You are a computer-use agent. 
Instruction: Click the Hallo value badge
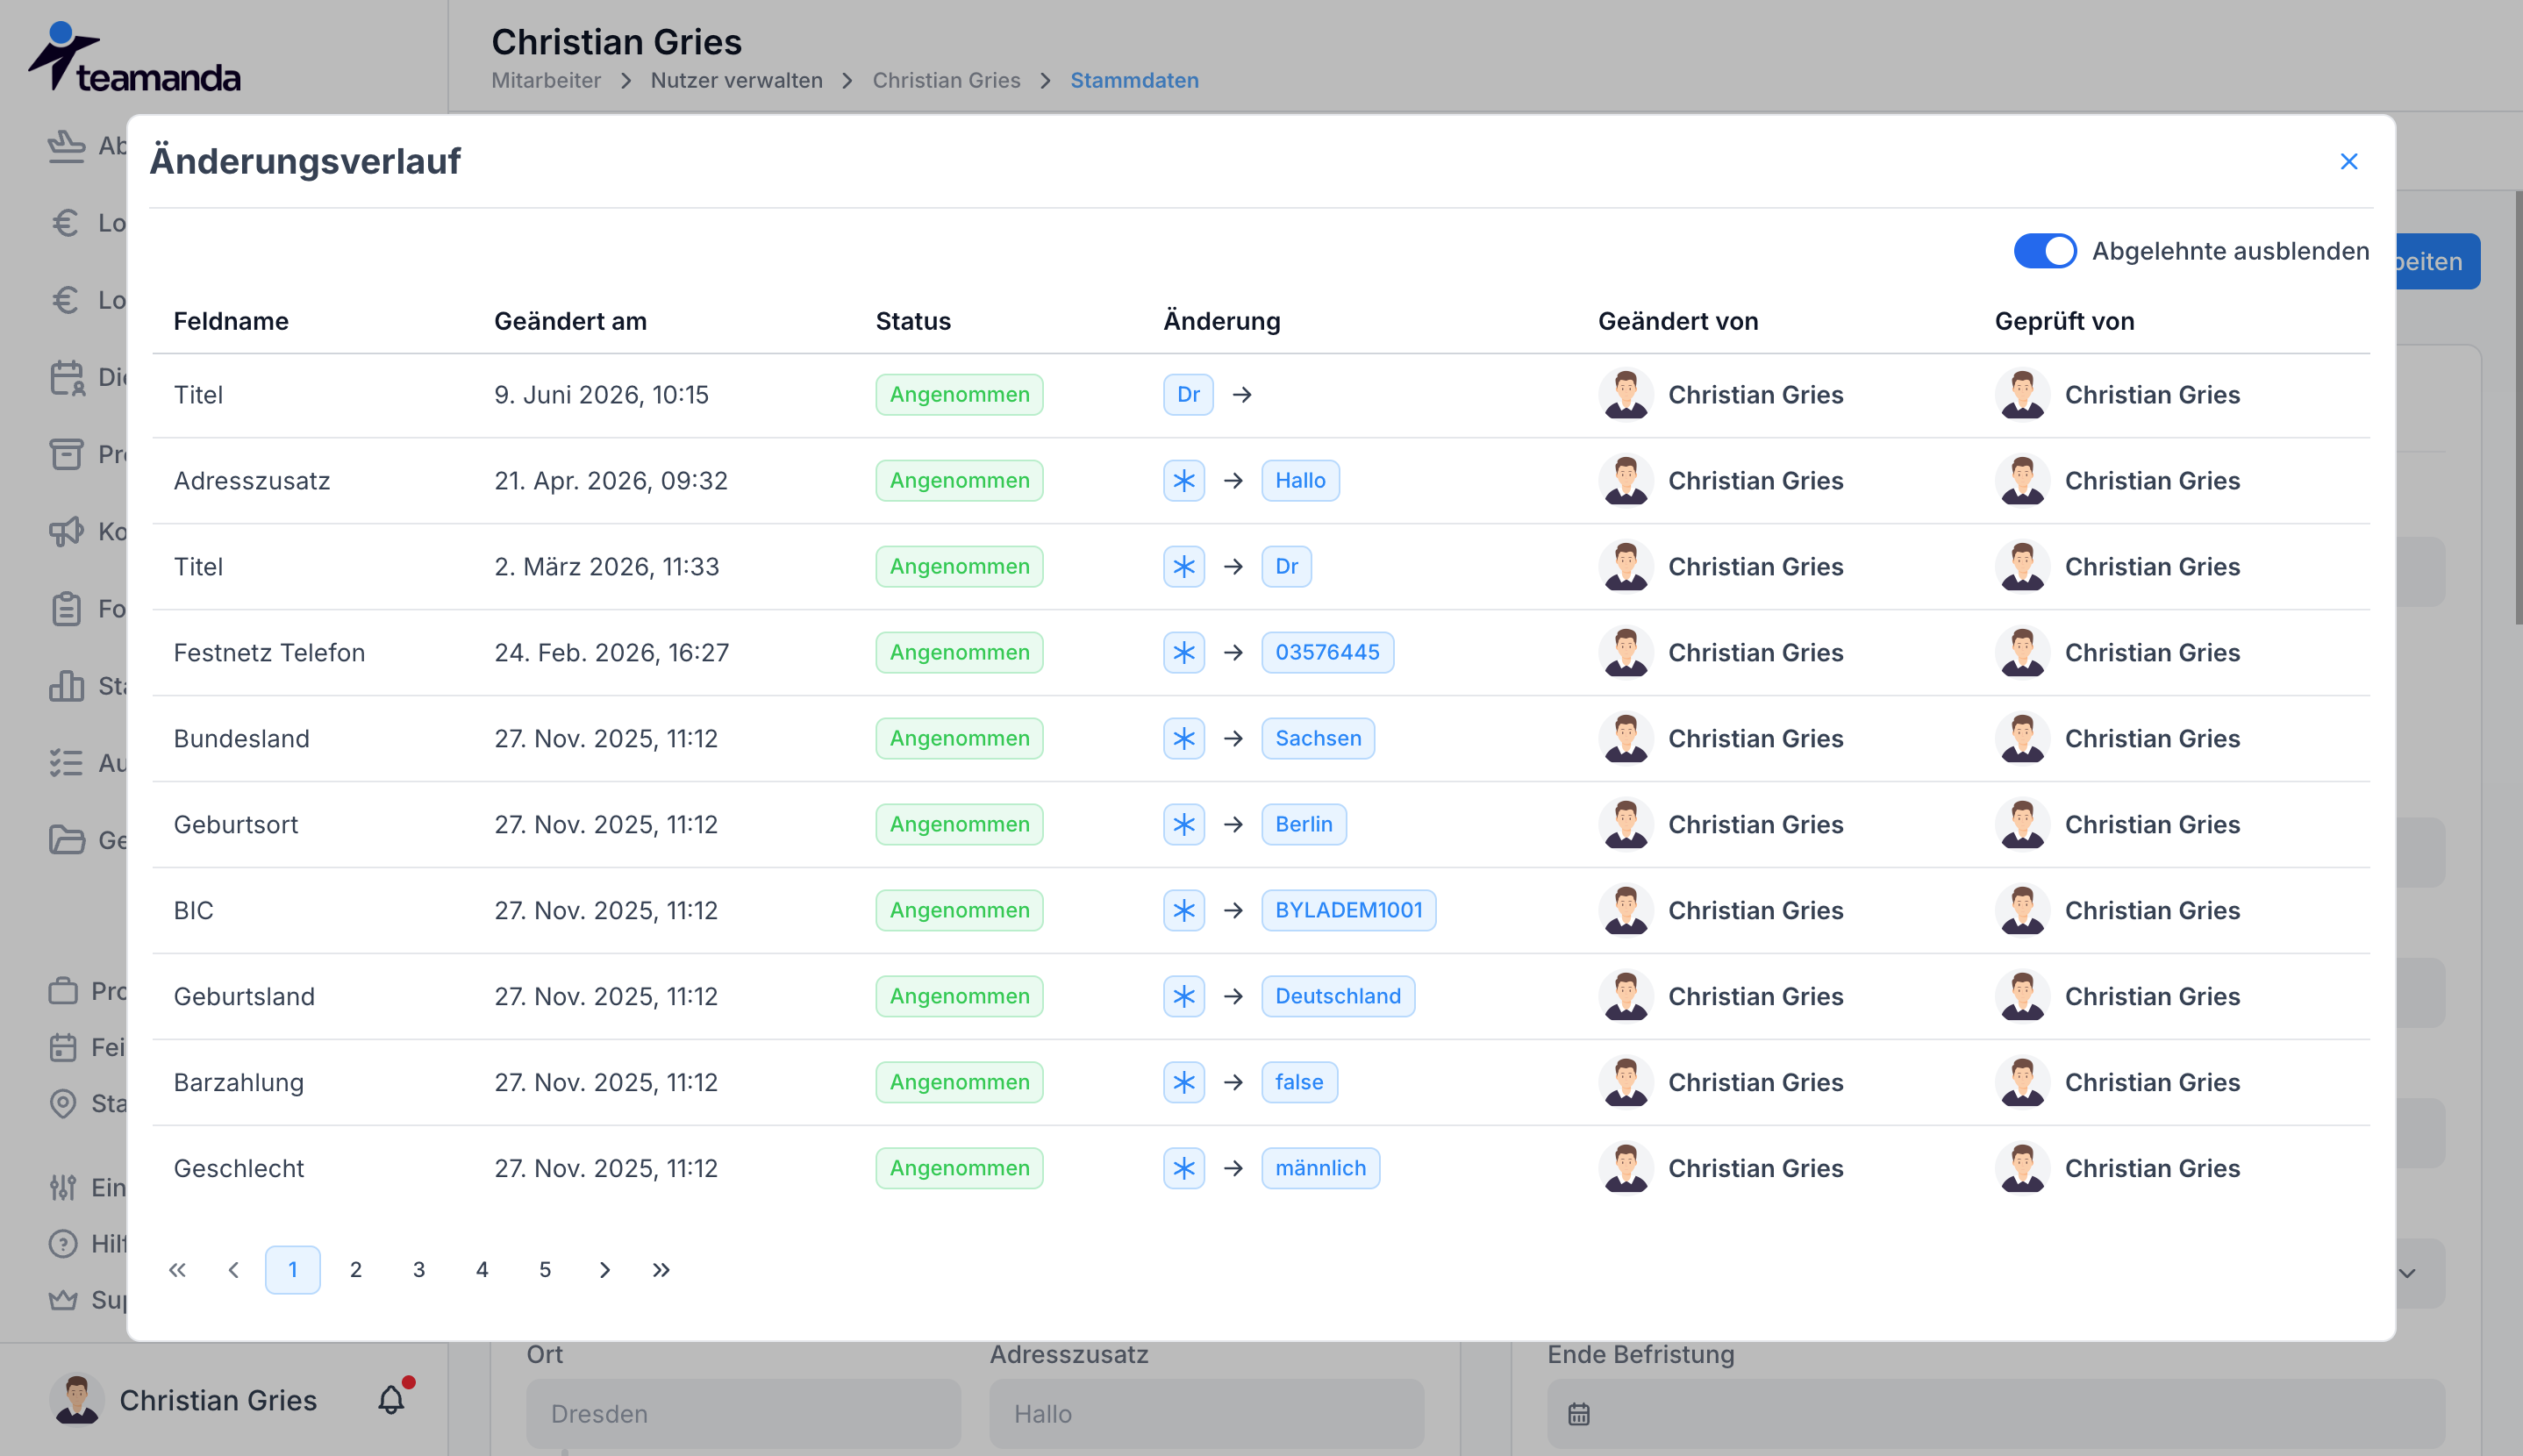[1300, 481]
